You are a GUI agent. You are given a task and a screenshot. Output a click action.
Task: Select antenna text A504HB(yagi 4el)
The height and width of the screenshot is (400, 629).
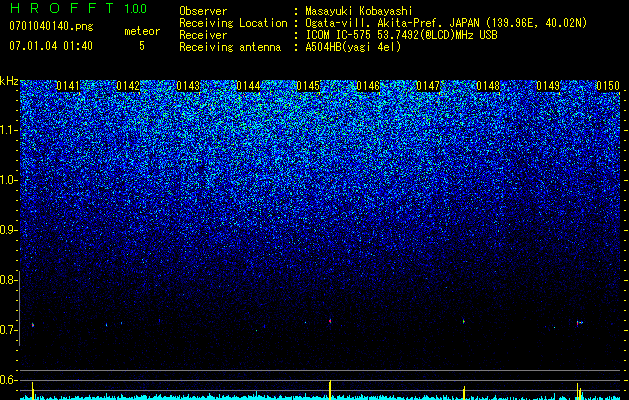pos(353,47)
